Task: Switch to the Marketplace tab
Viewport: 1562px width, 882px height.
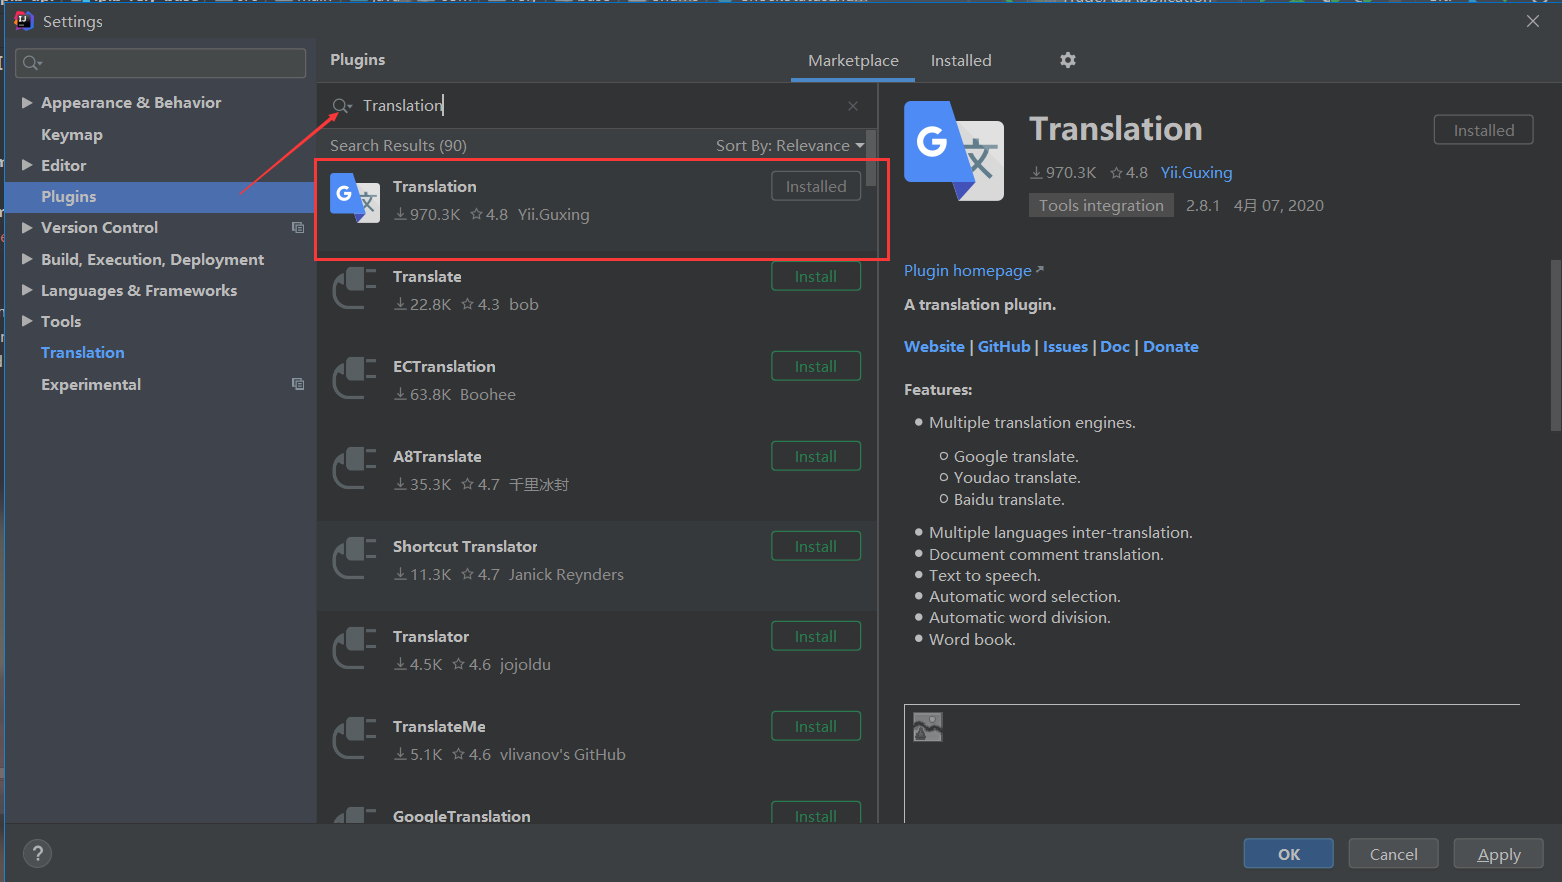Action: pyautogui.click(x=853, y=61)
